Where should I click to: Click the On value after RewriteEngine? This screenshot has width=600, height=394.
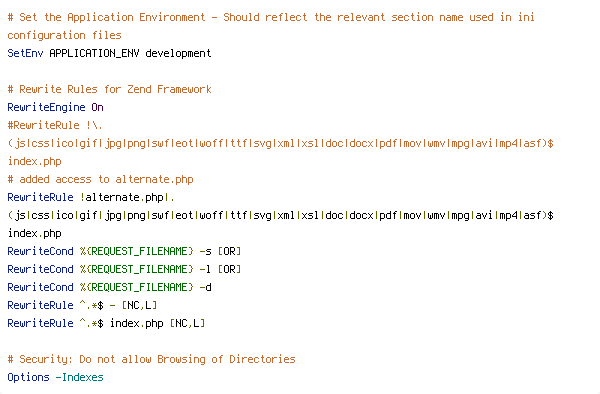(x=97, y=107)
